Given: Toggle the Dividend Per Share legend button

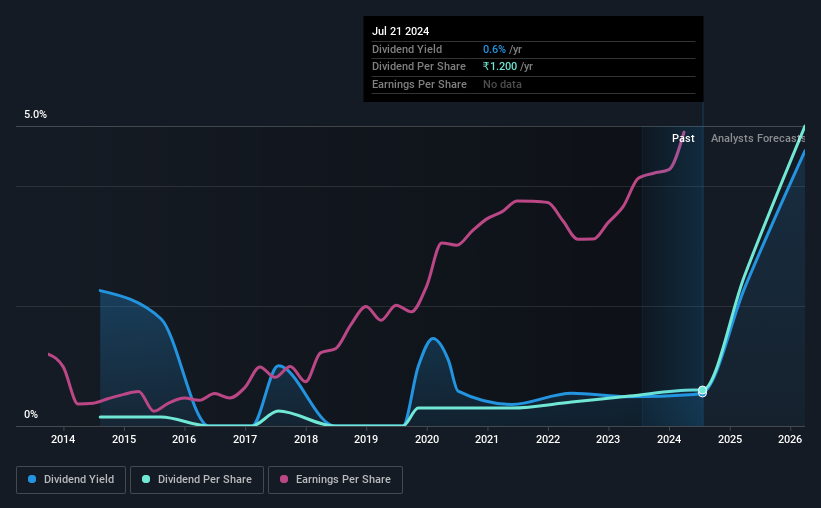Looking at the screenshot, I should click(197, 480).
